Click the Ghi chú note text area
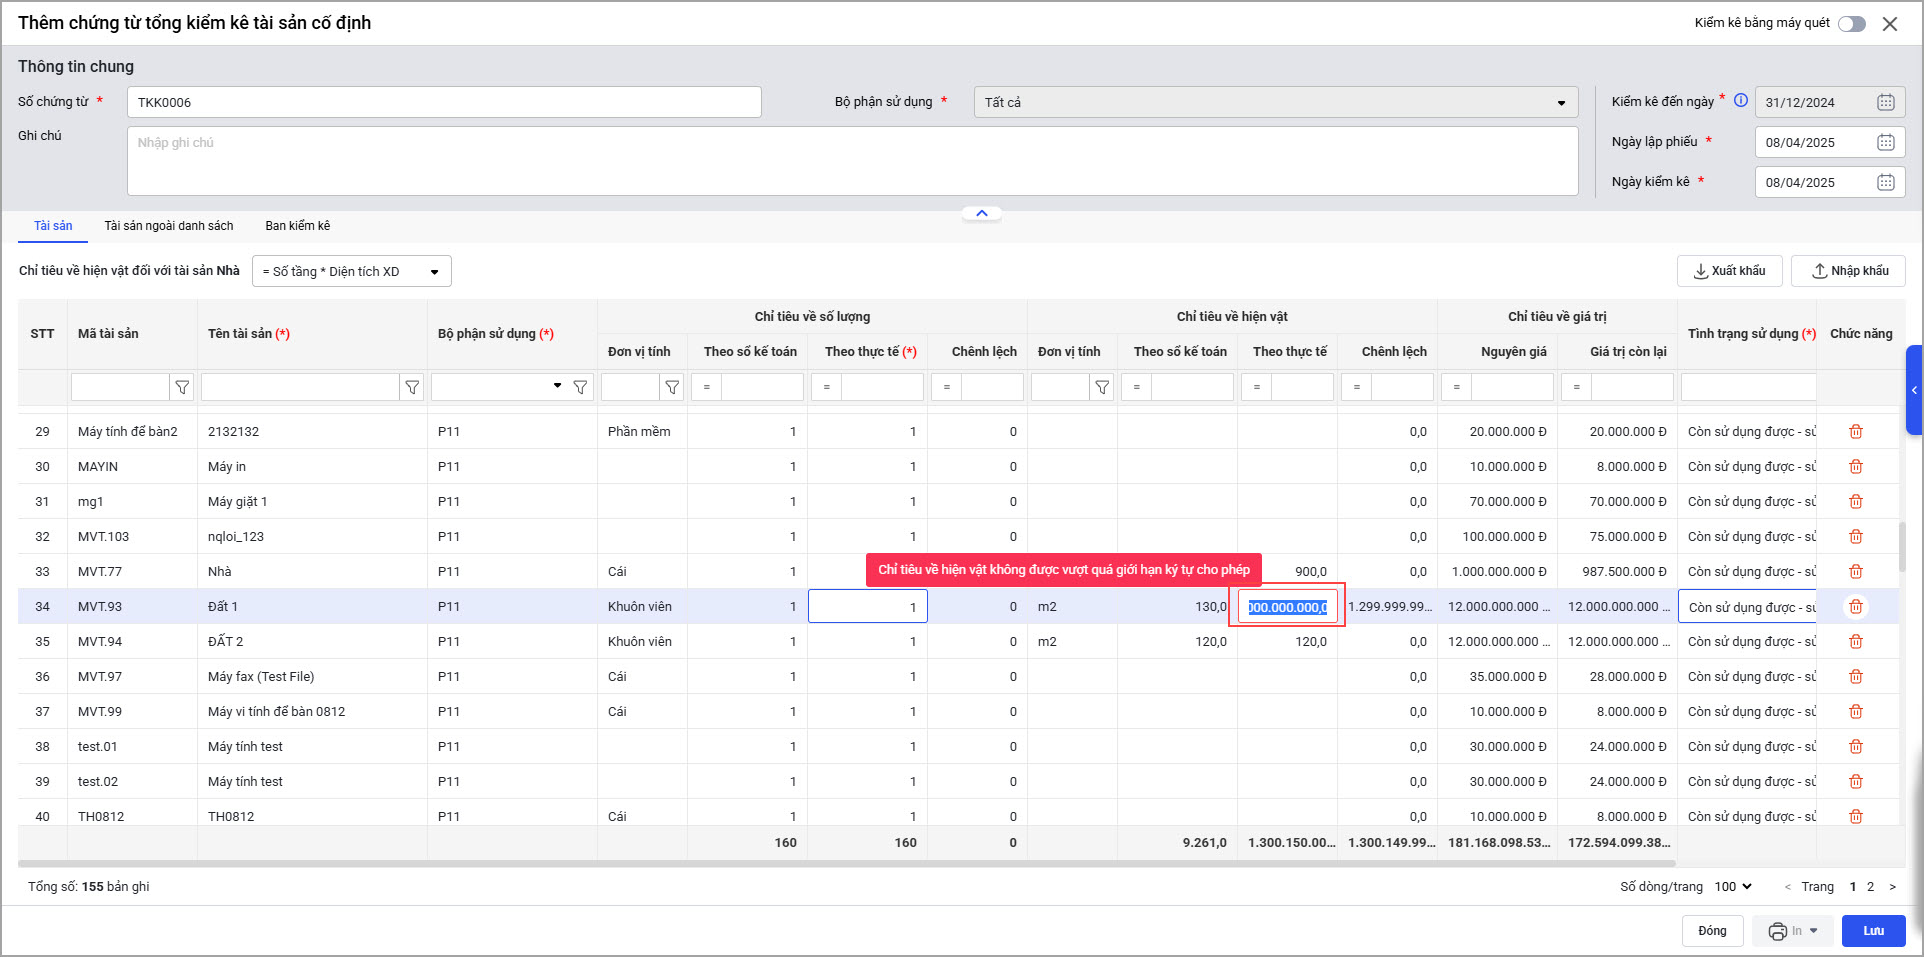The width and height of the screenshot is (1924, 957). 852,161
